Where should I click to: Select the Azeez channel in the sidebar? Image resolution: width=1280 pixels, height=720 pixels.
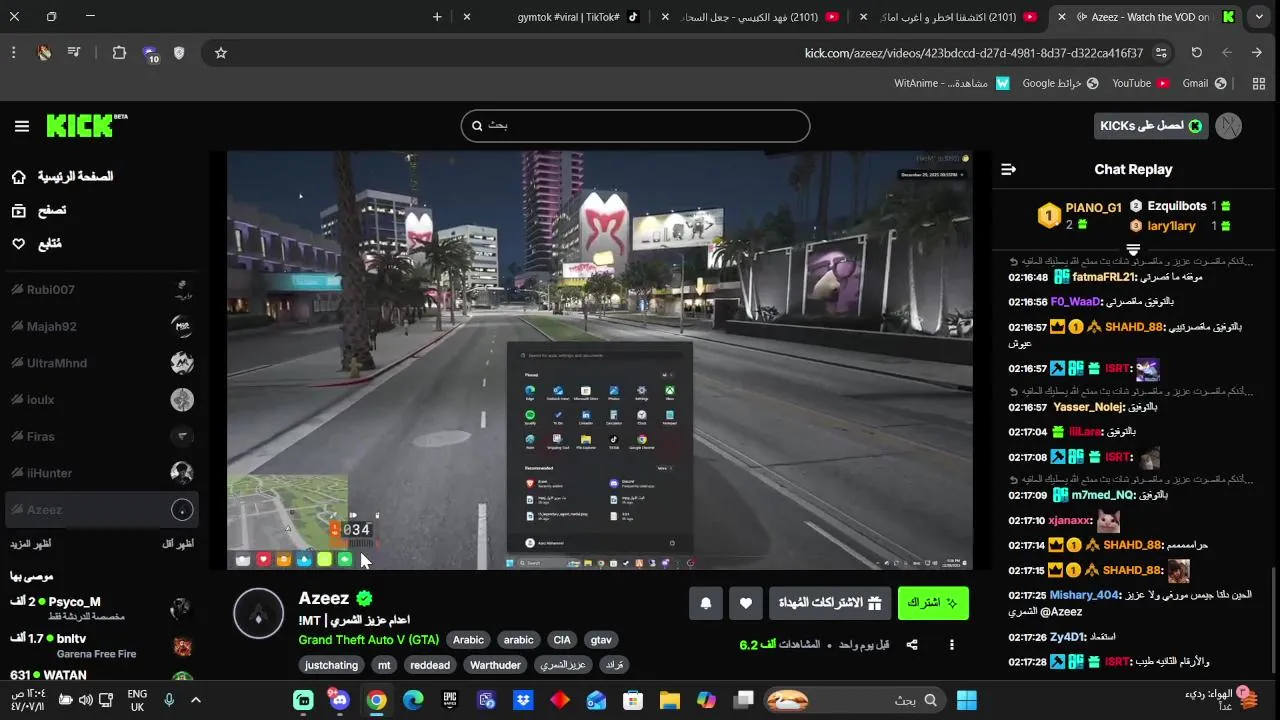tap(102, 510)
